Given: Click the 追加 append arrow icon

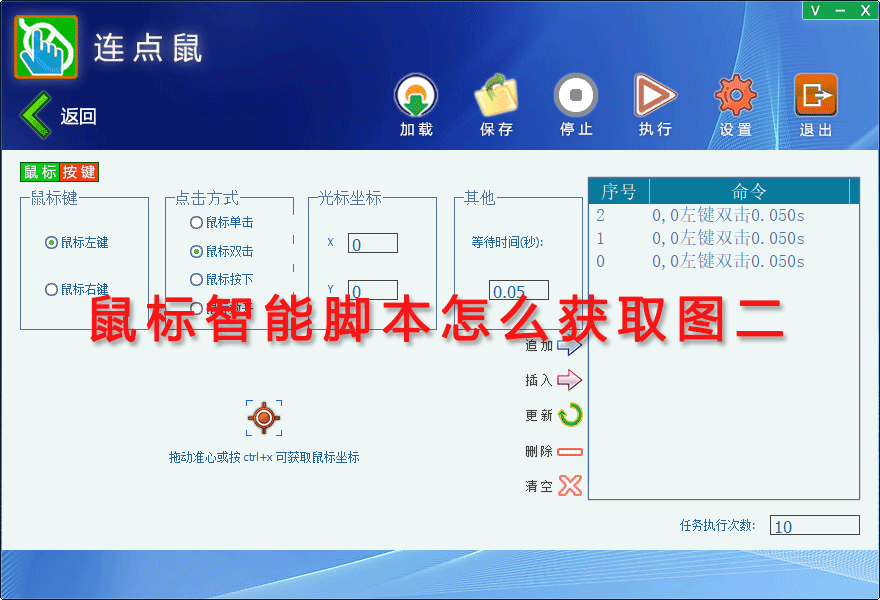Looking at the screenshot, I should coord(570,346).
